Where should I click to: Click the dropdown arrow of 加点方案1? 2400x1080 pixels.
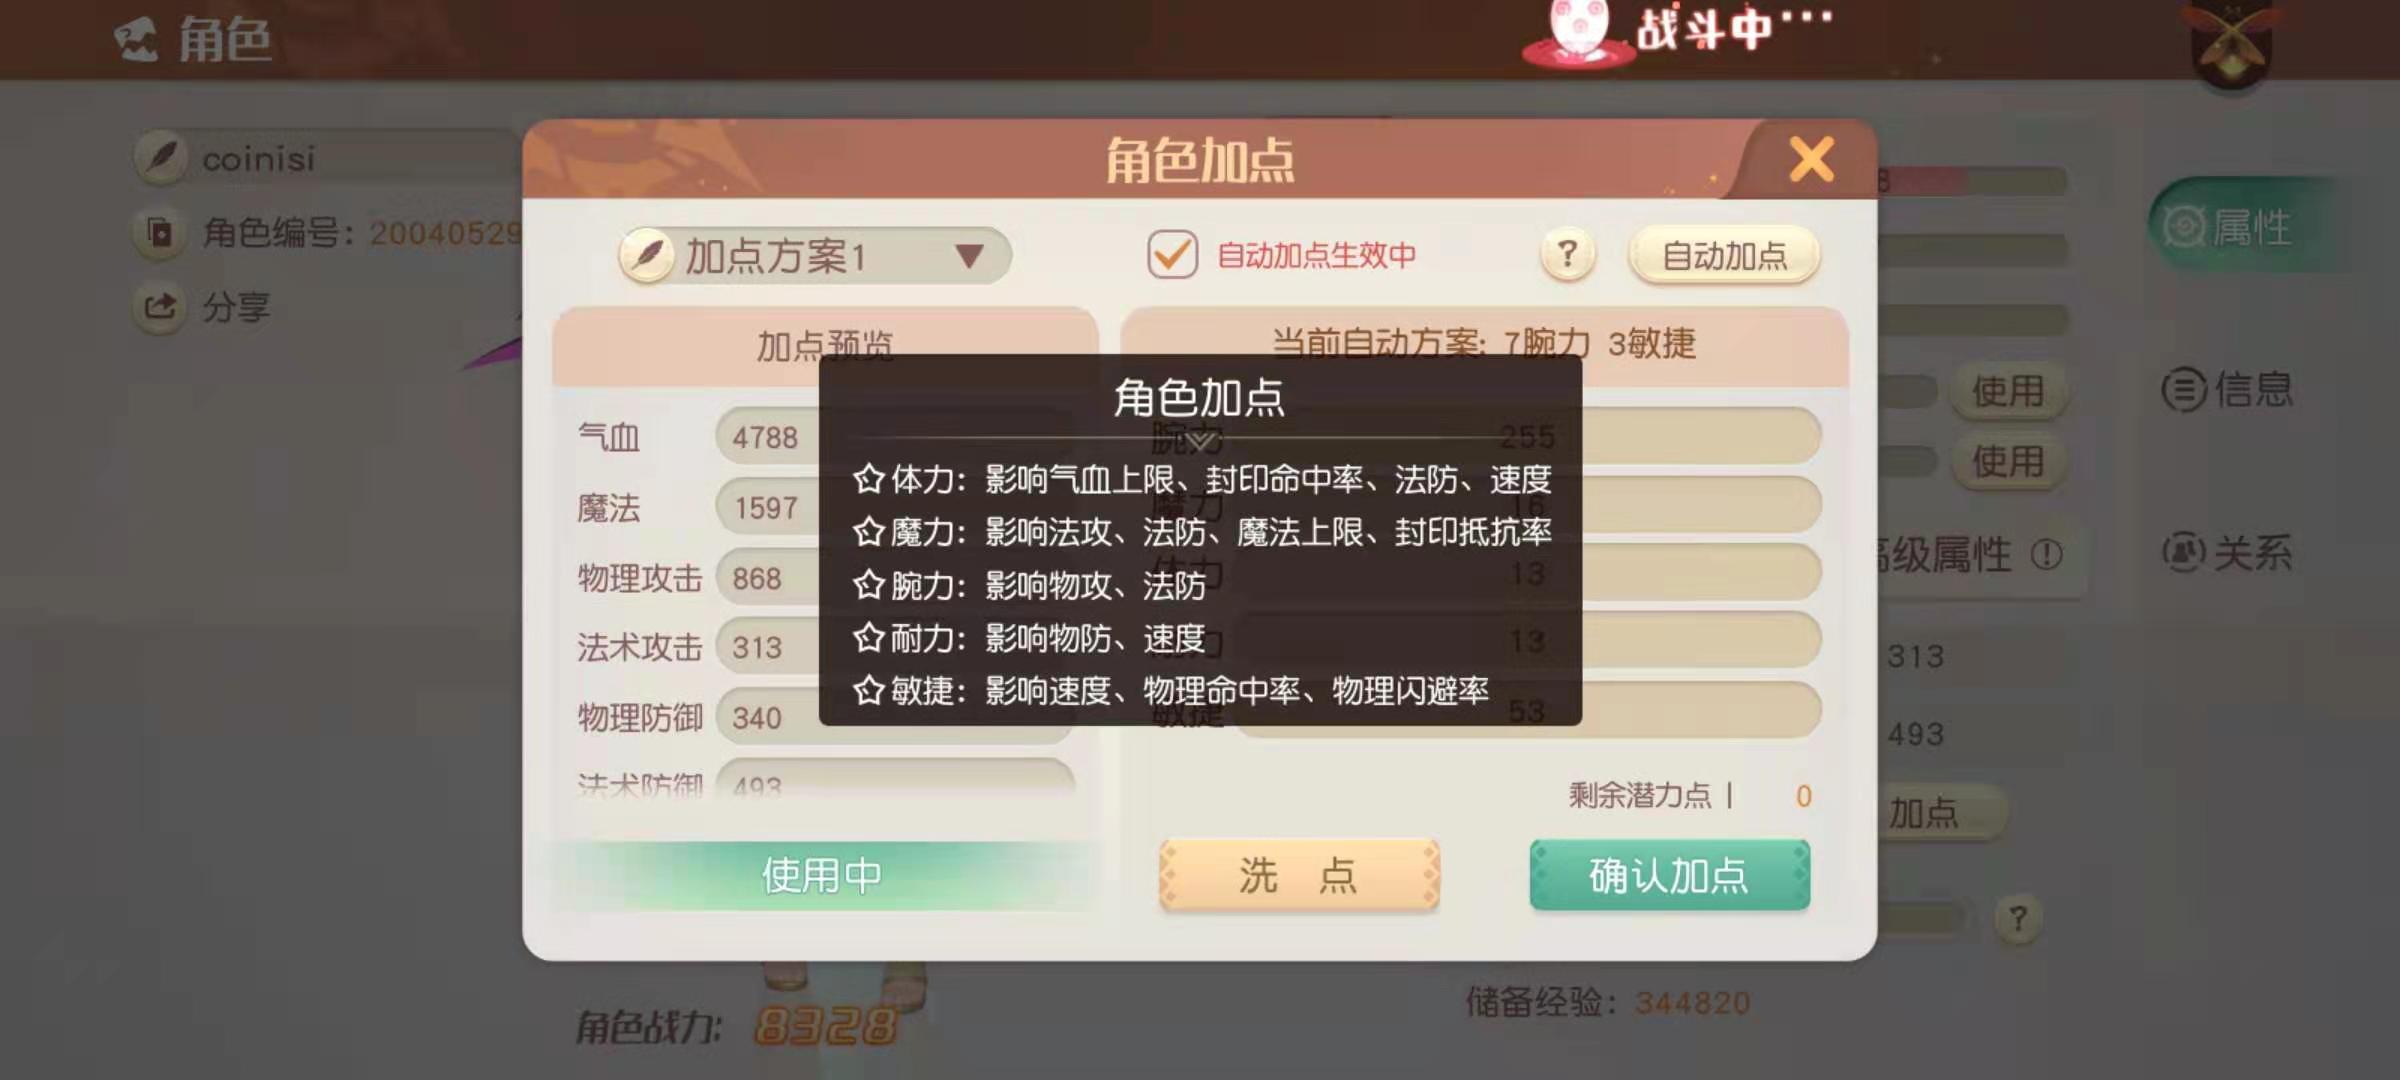click(x=968, y=256)
